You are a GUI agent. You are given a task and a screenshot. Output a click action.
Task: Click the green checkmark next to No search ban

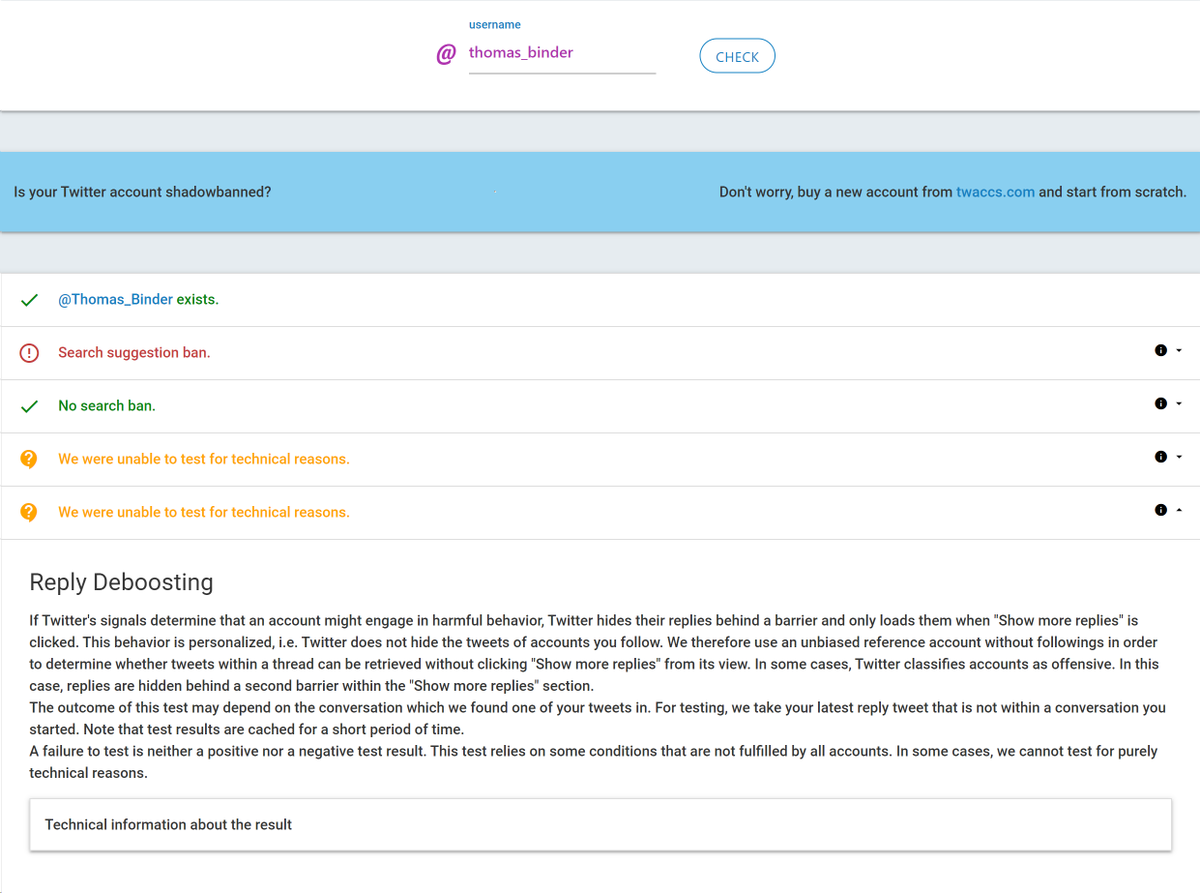29,406
